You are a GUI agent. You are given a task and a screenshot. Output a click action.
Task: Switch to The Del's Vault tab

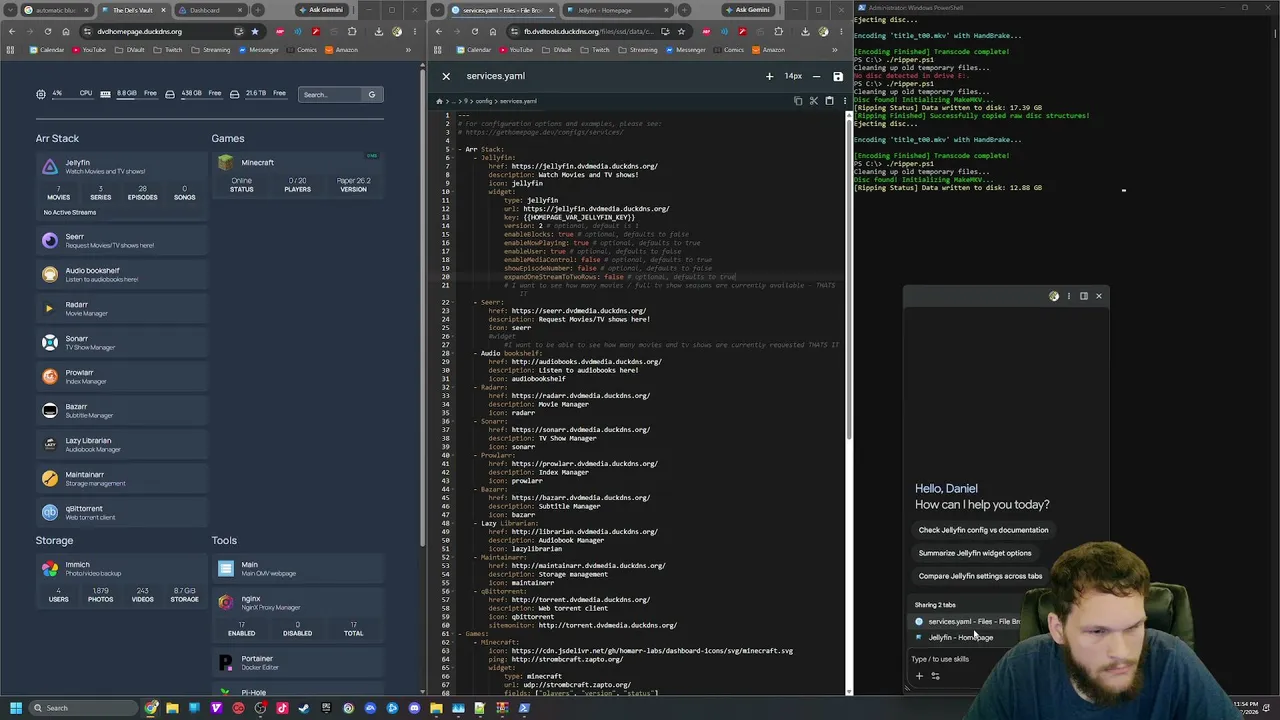tap(135, 10)
